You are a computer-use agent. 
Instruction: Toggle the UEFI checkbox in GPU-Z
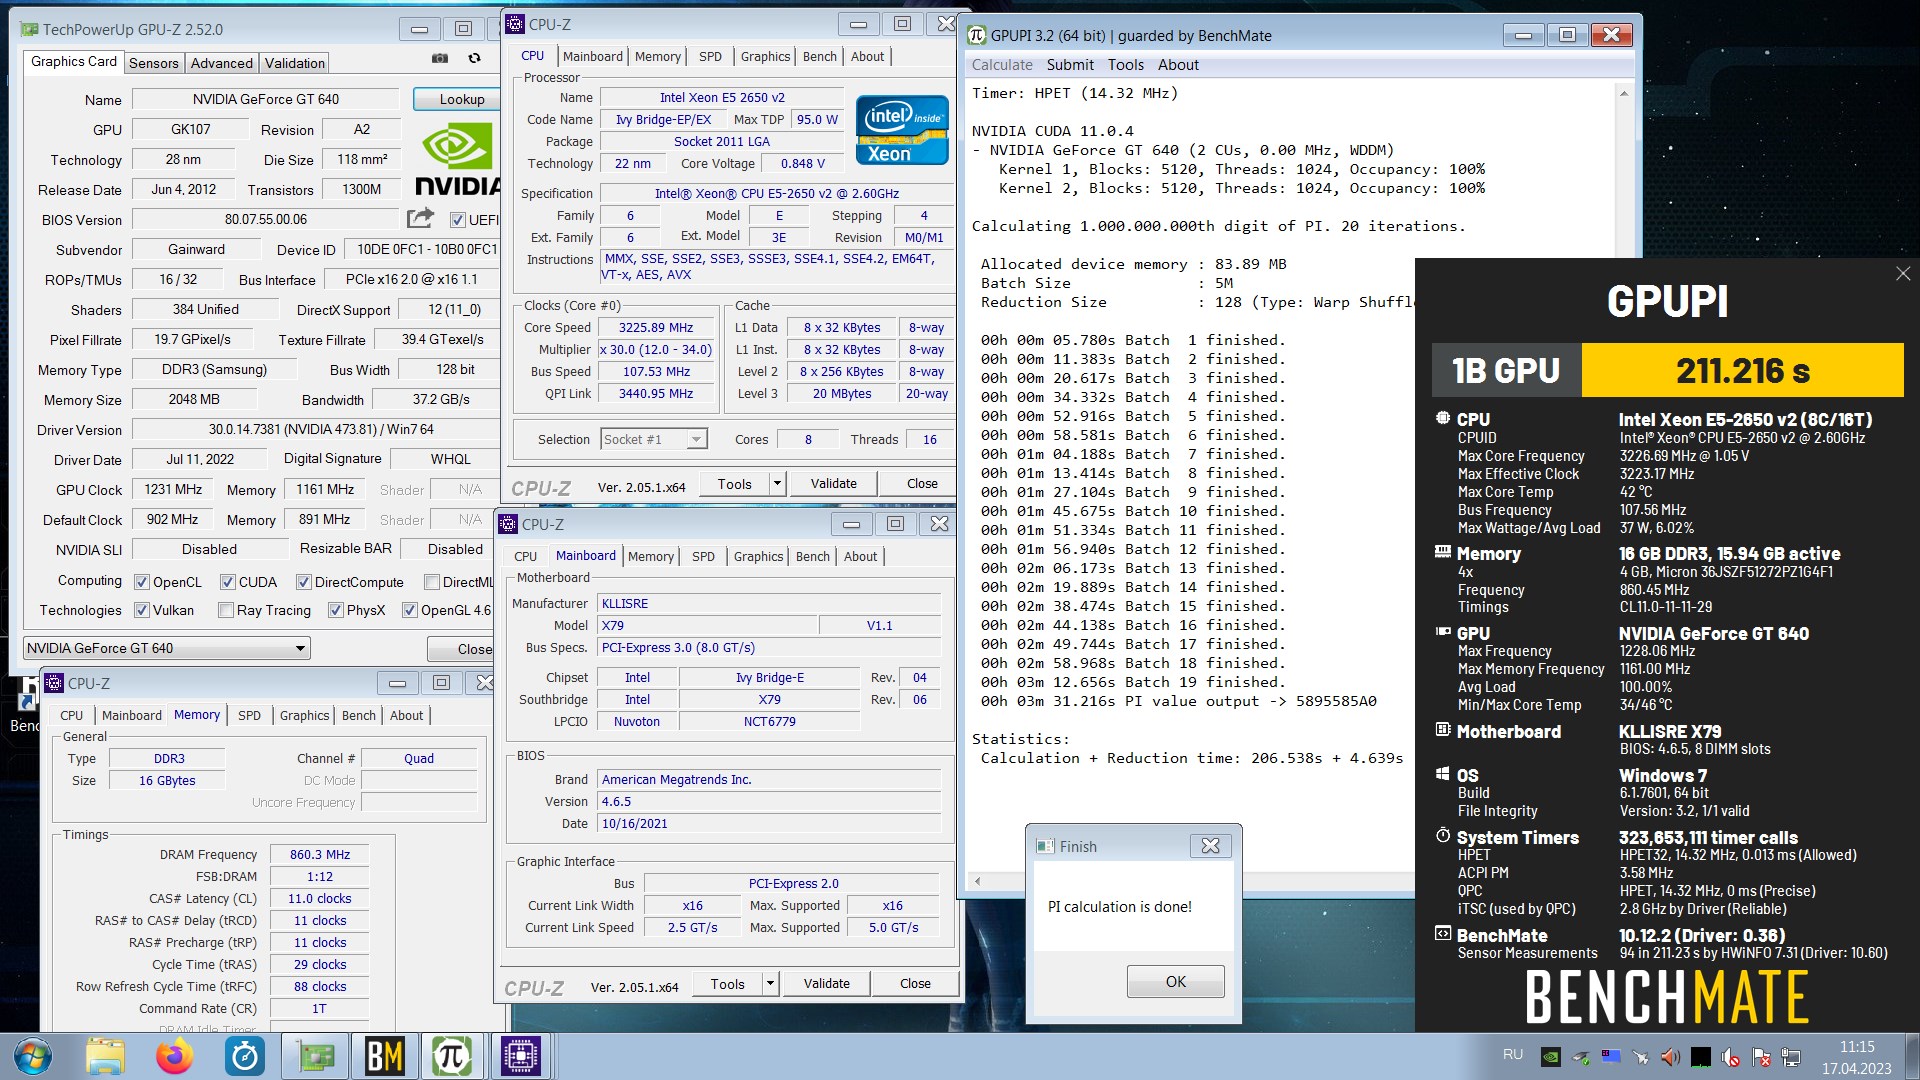coord(458,220)
